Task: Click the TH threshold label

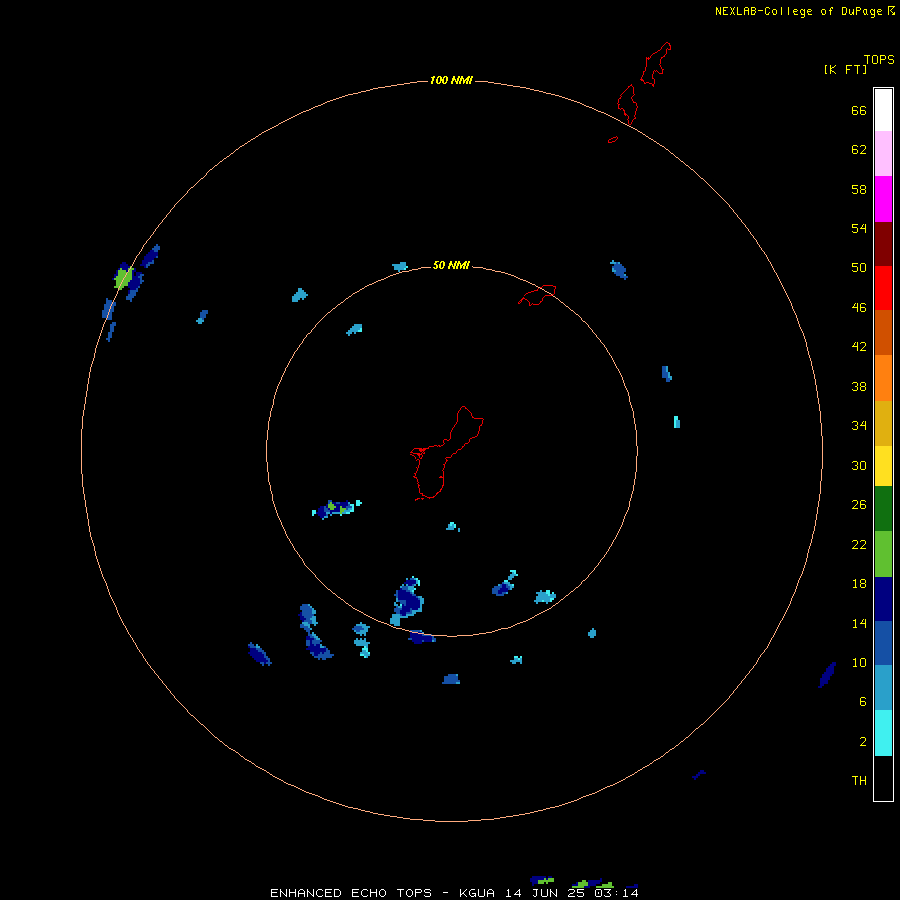Action: 859,781
